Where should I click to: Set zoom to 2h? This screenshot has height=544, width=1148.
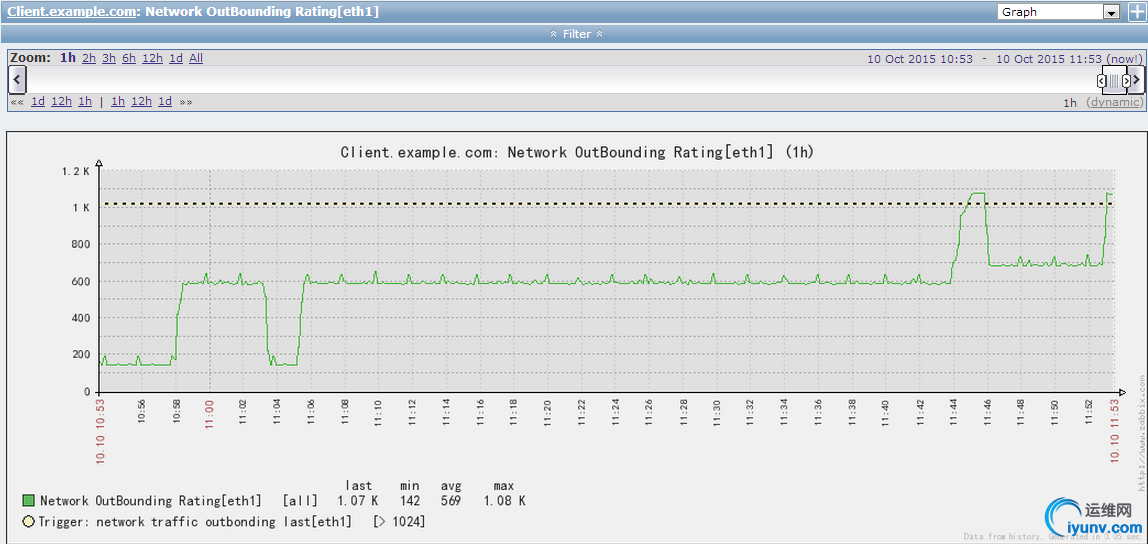pyautogui.click(x=89, y=58)
